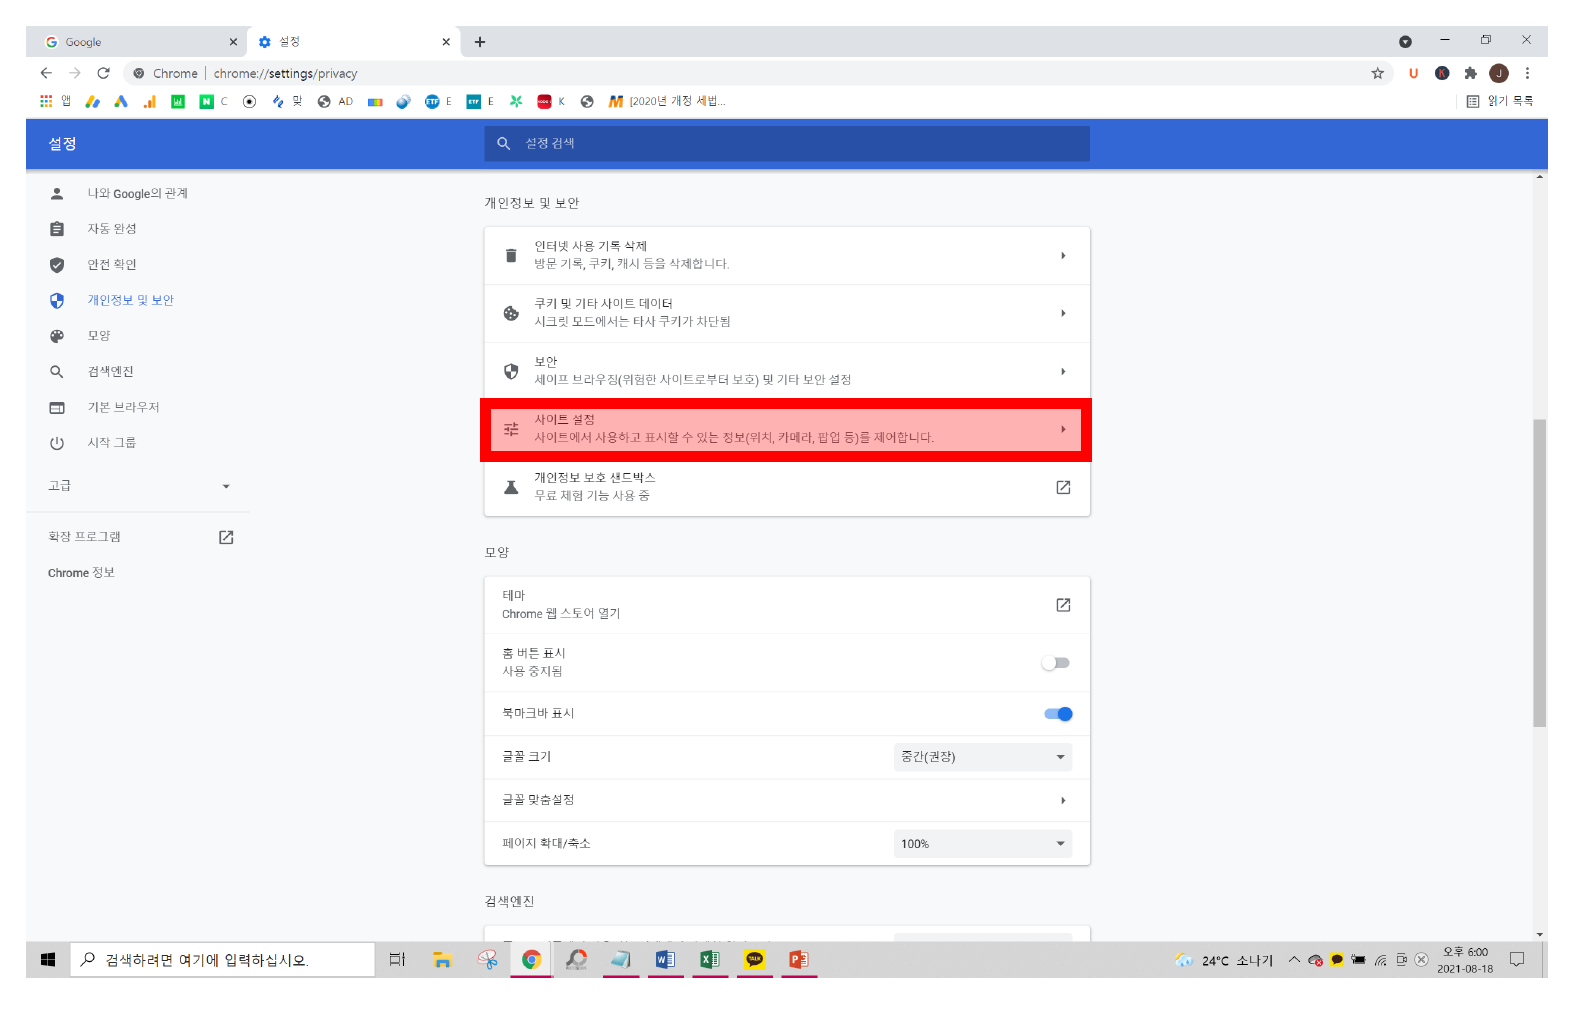Open File Explorer from taskbar

click(442, 960)
